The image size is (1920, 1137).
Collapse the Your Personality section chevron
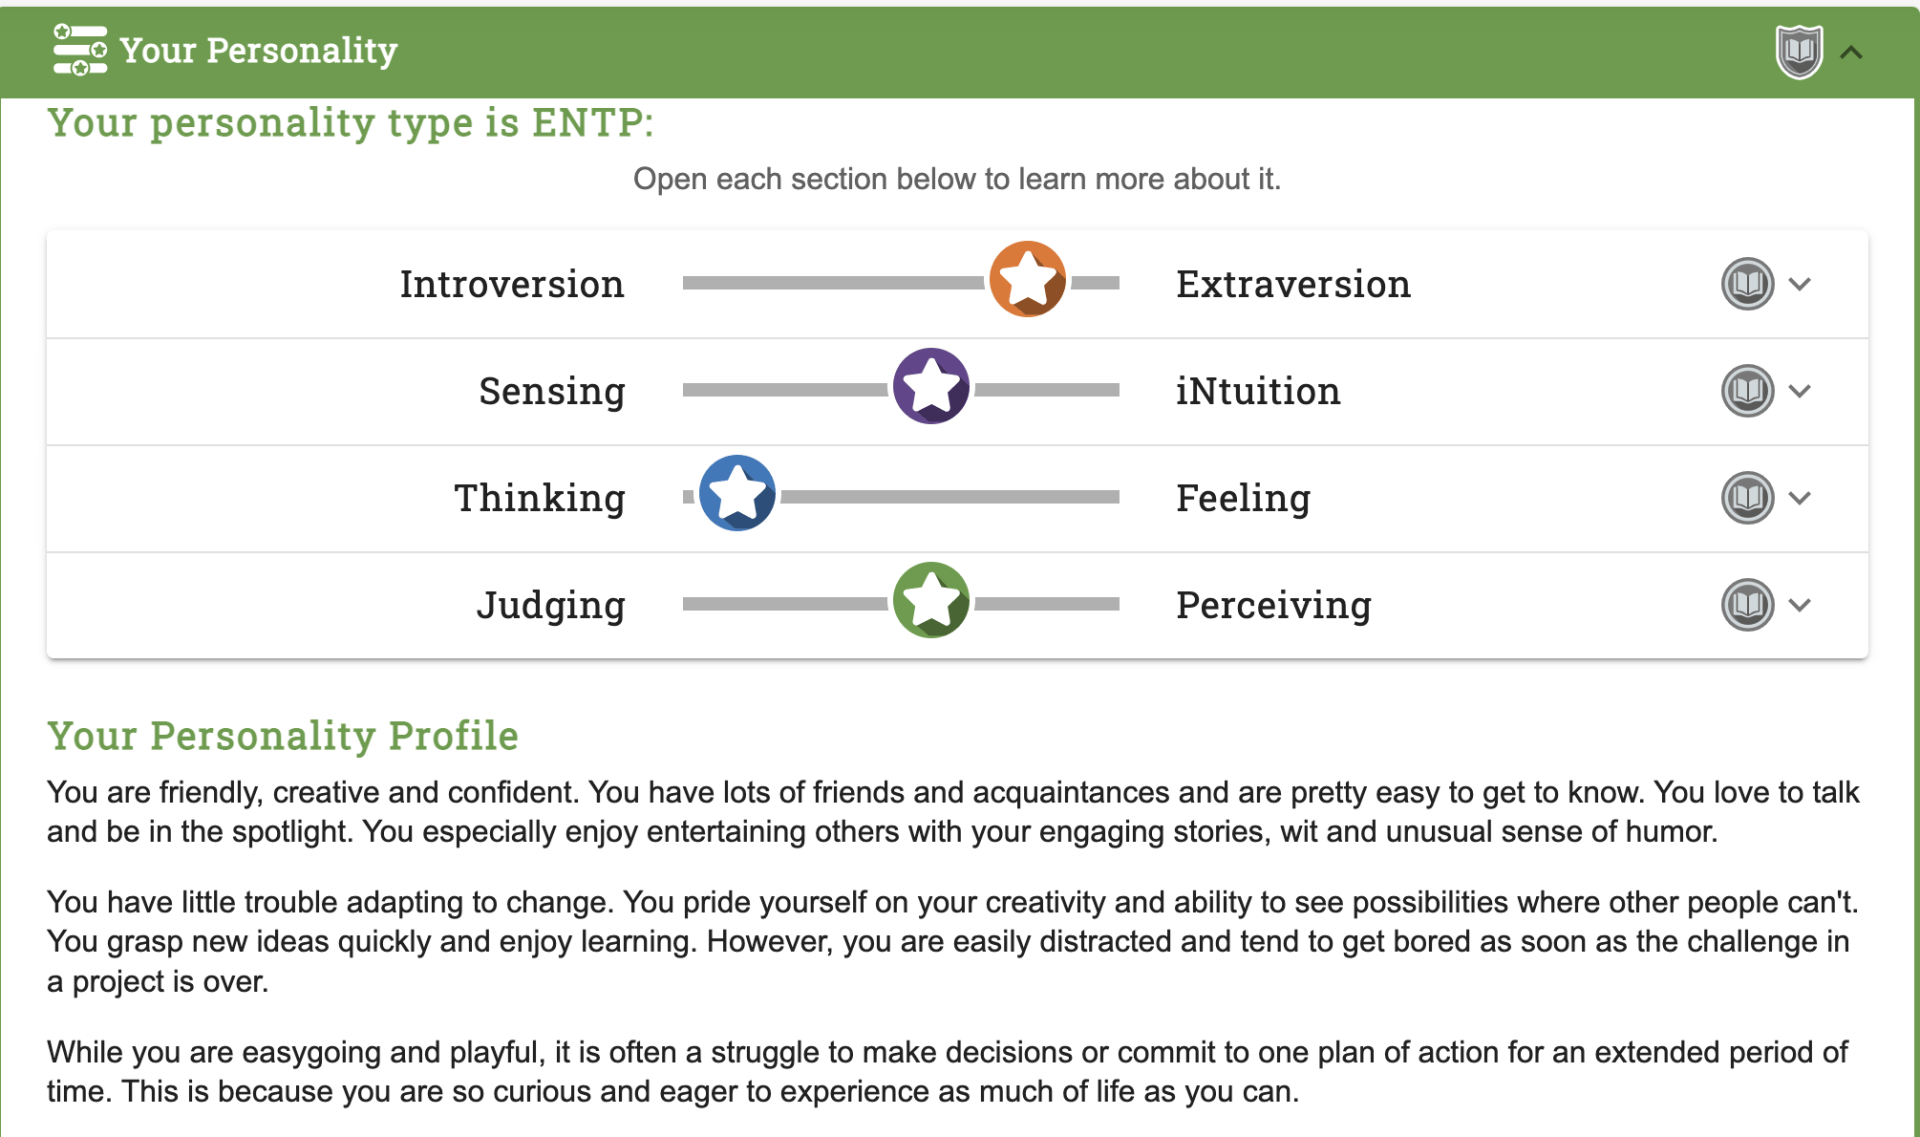tap(1851, 53)
